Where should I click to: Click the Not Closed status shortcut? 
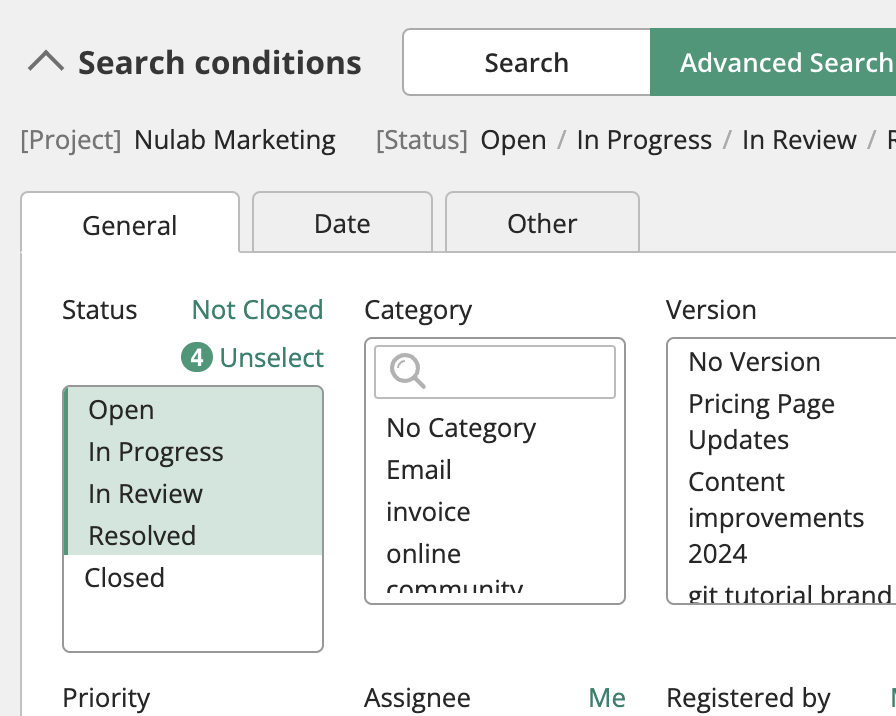257,310
